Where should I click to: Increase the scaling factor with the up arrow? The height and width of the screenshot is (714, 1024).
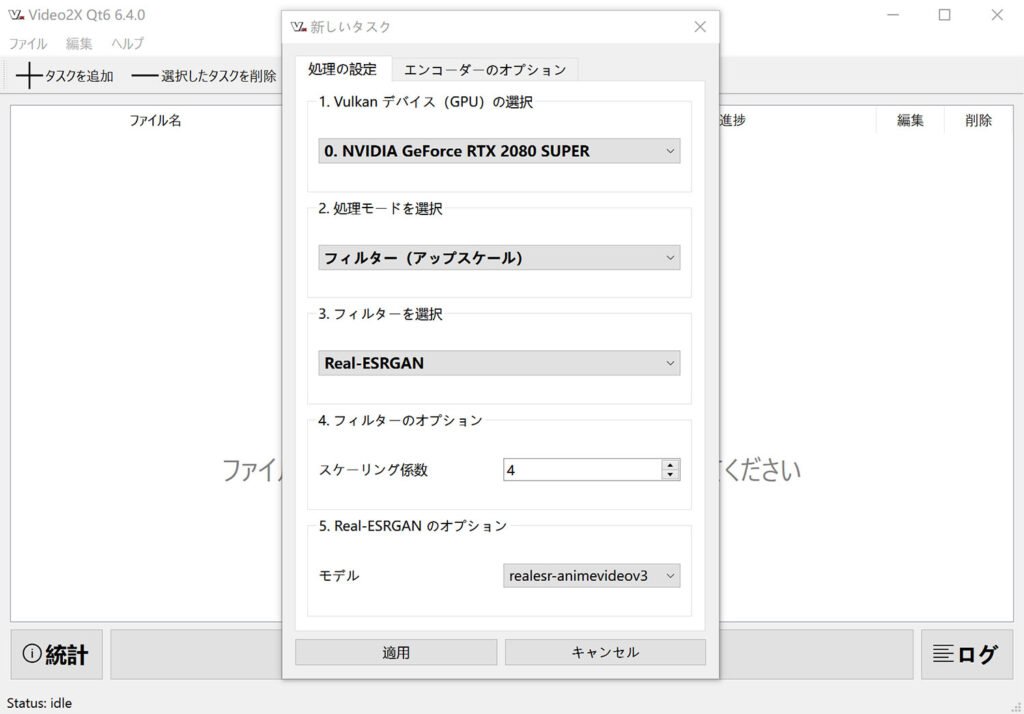(669, 463)
